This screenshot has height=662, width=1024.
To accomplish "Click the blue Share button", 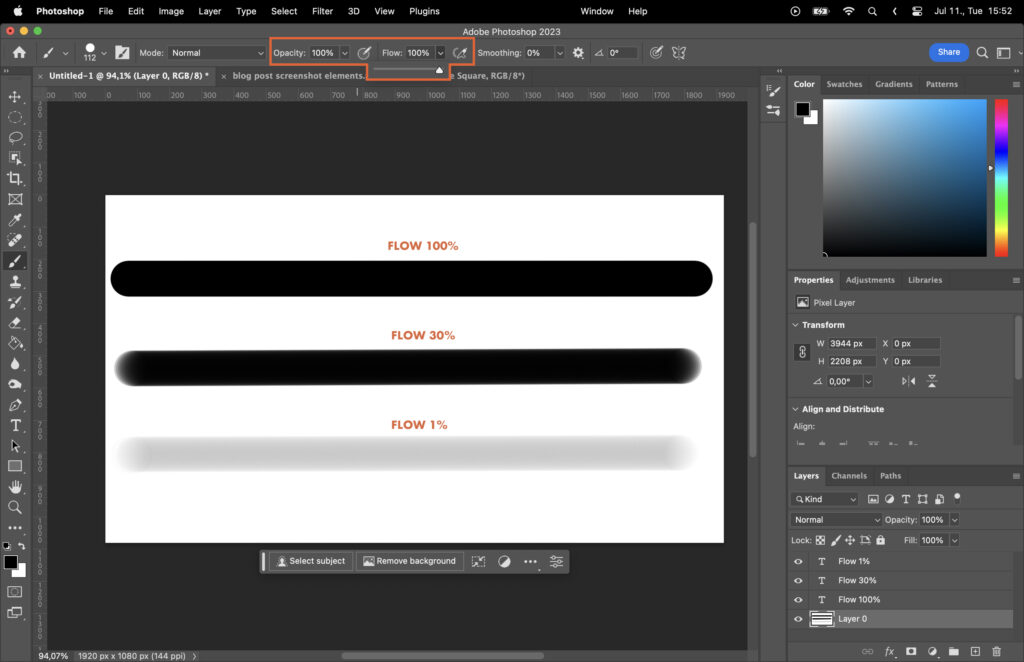I will (948, 52).
